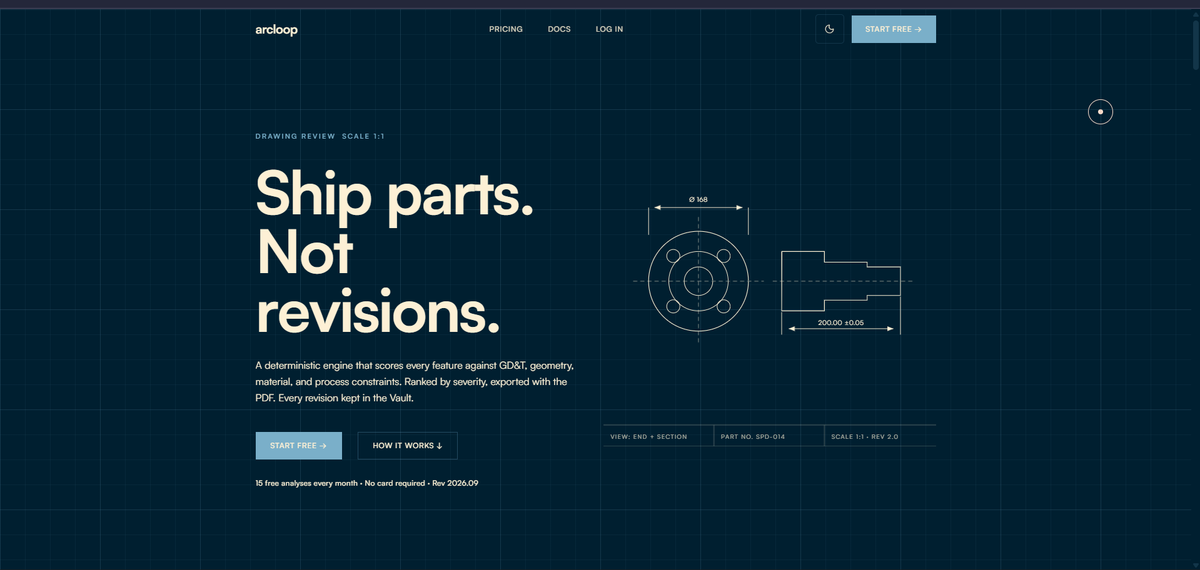Image resolution: width=1200 pixels, height=570 pixels.
Task: Click the shaft section-view drawing
Action: point(840,281)
